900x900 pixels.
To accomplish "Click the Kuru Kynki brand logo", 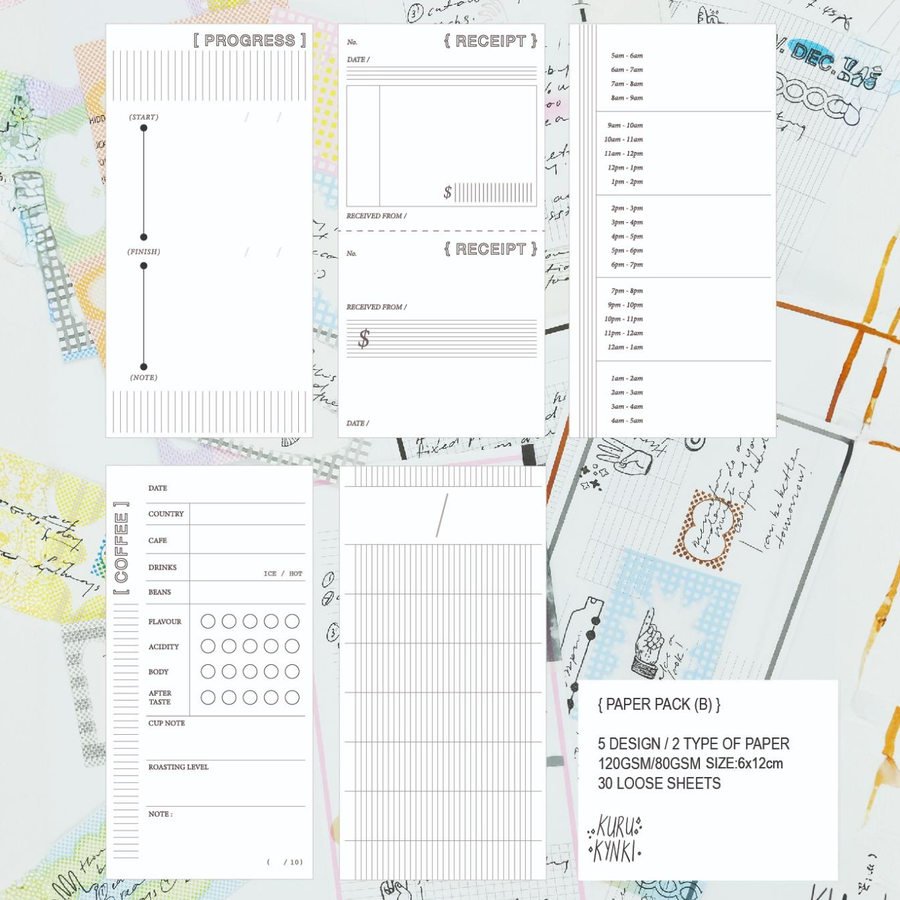I will click(x=614, y=838).
